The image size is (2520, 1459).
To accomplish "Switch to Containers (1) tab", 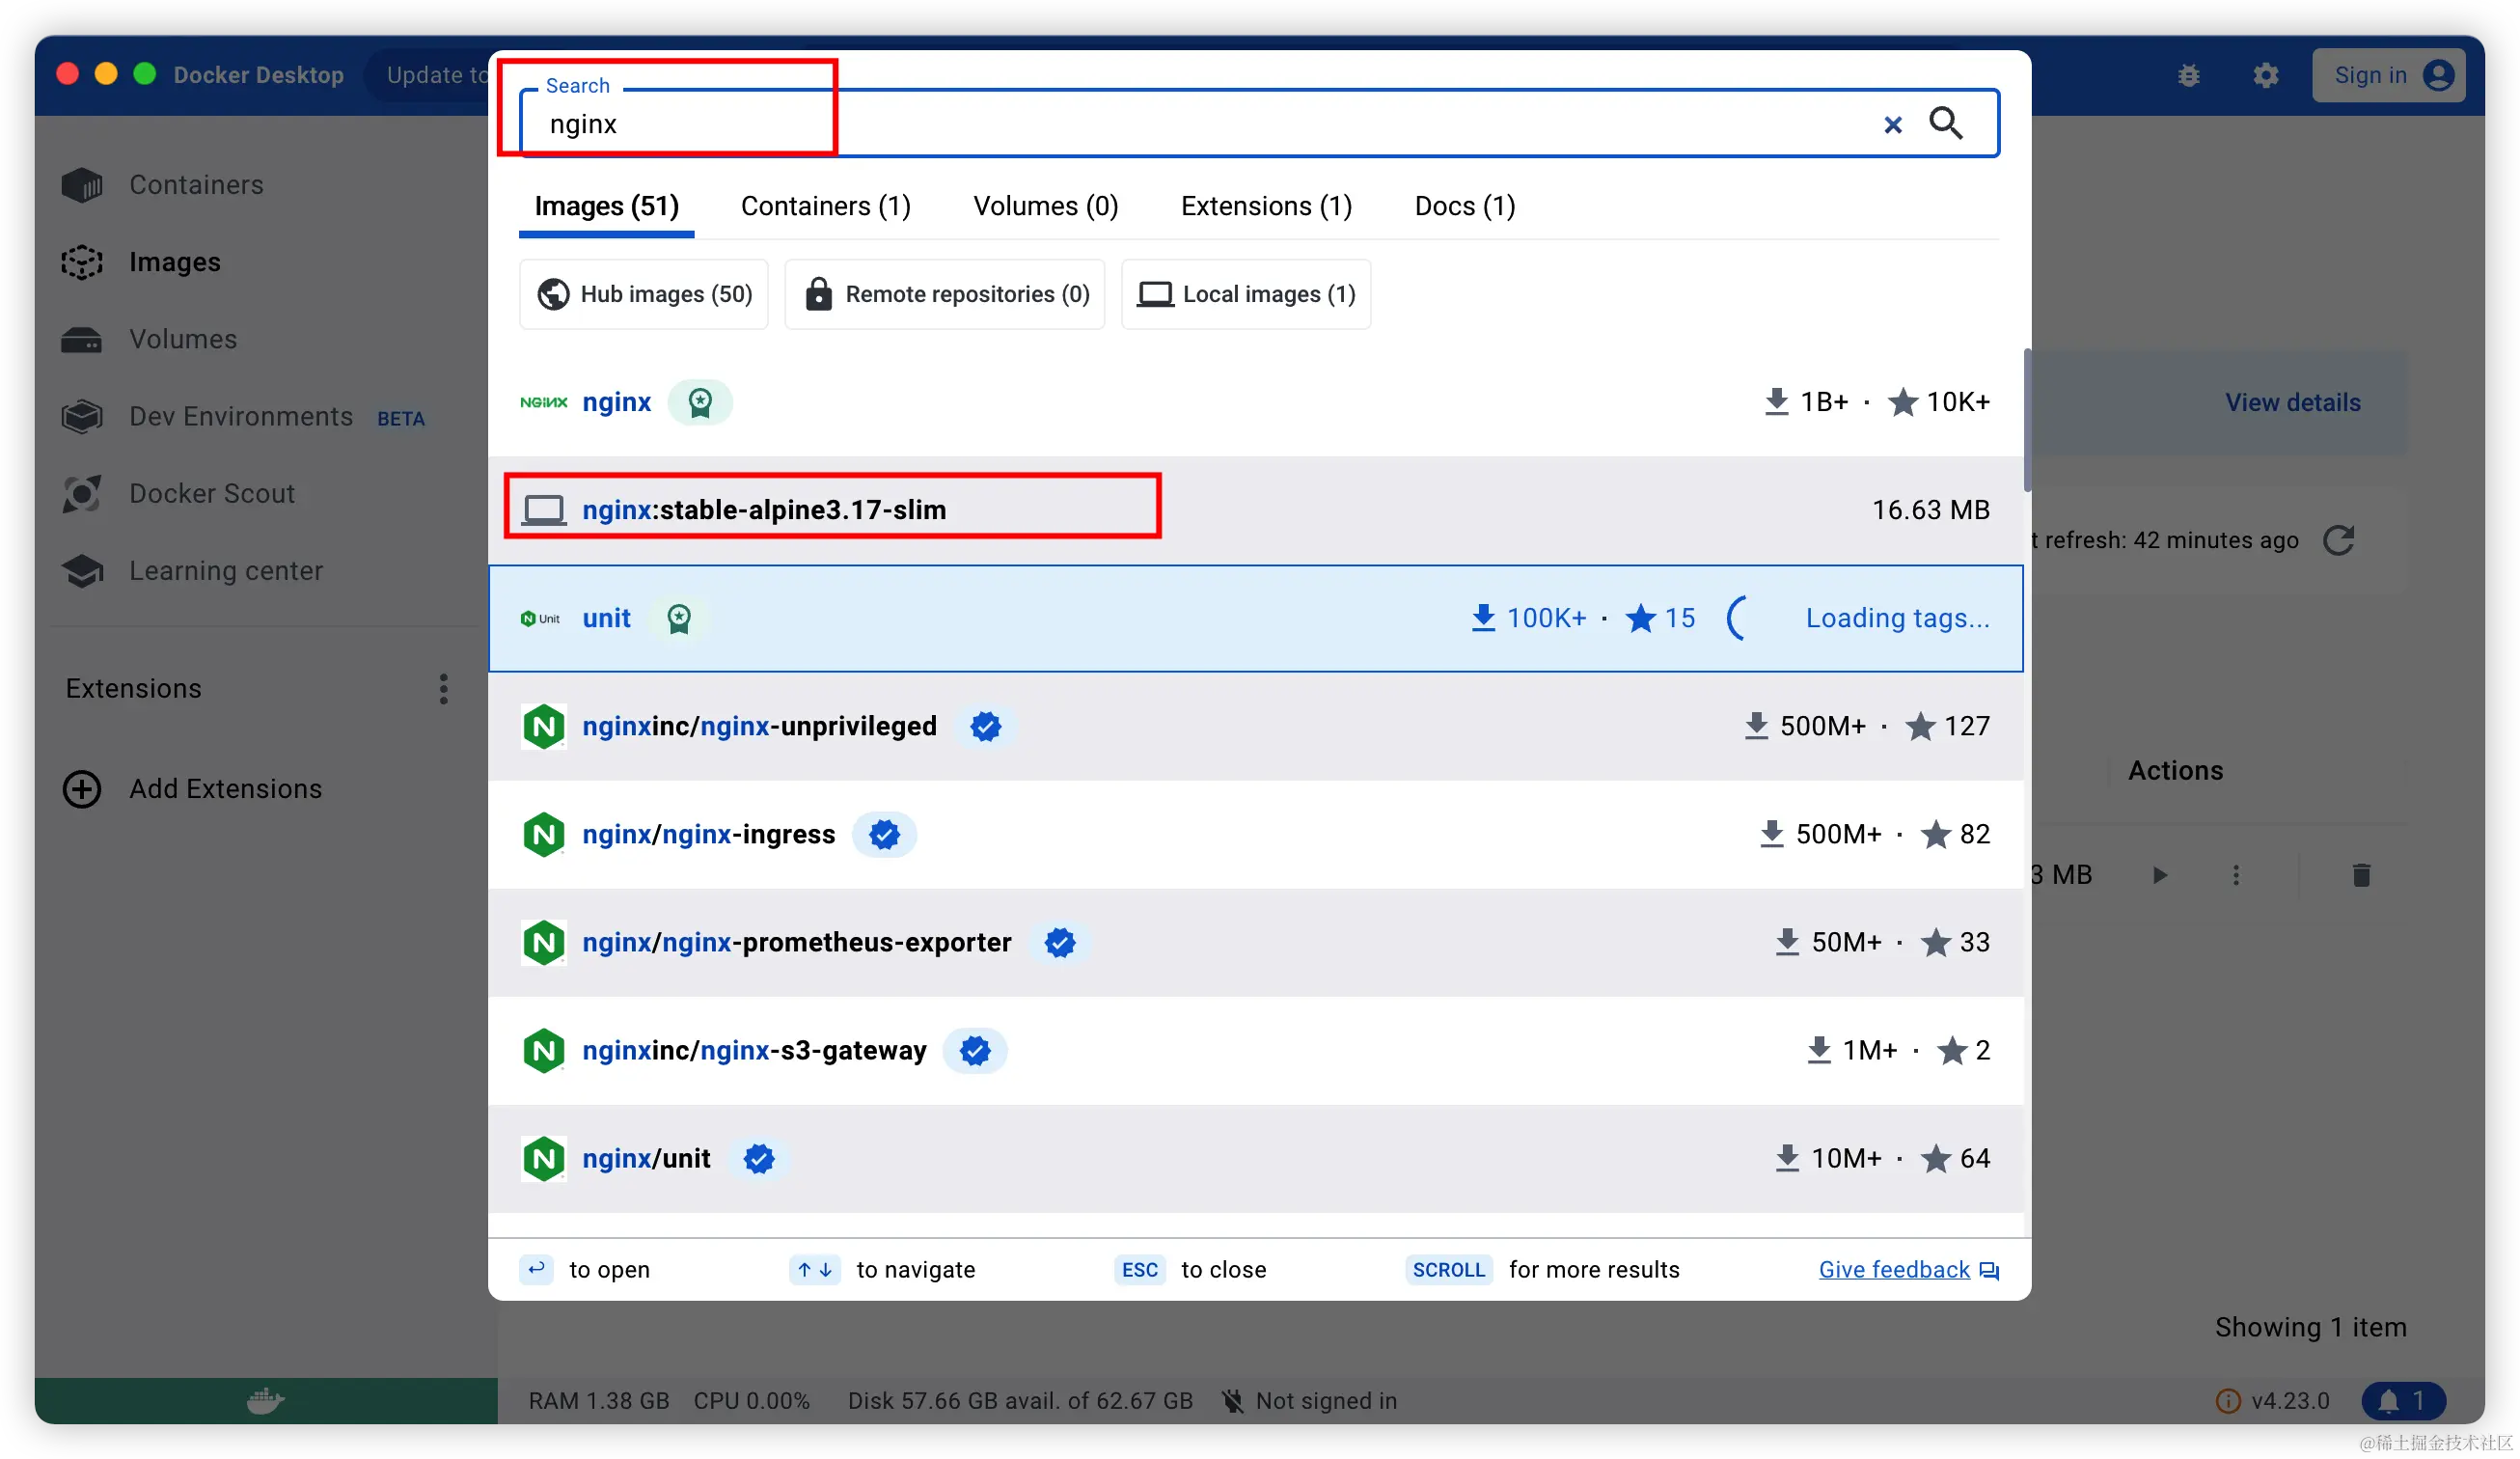I will point(825,206).
